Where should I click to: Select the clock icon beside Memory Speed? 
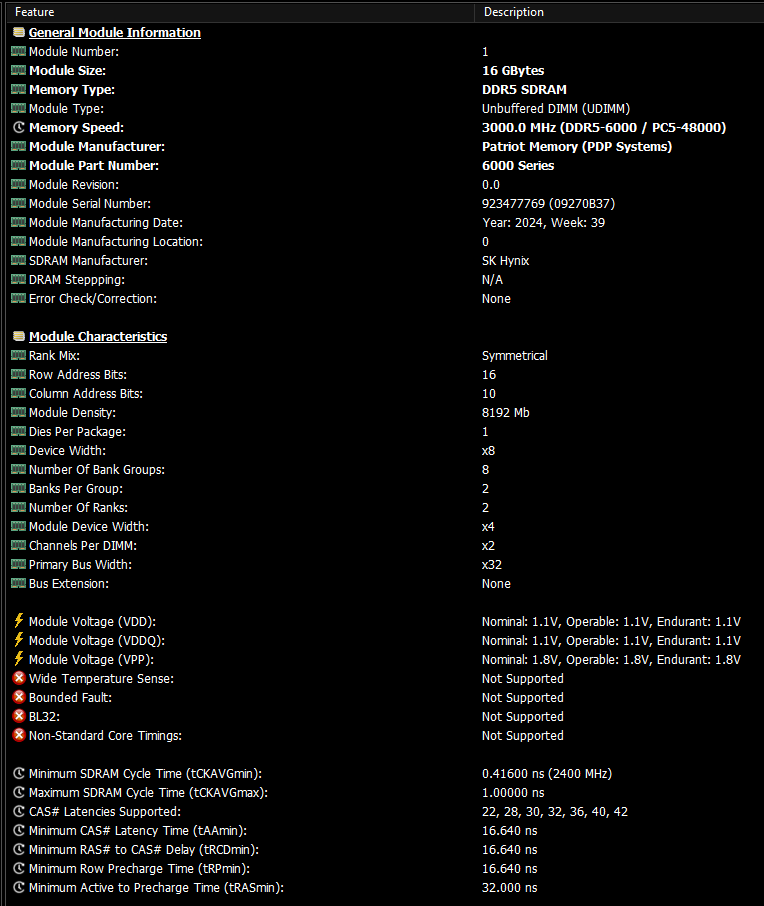(19, 128)
